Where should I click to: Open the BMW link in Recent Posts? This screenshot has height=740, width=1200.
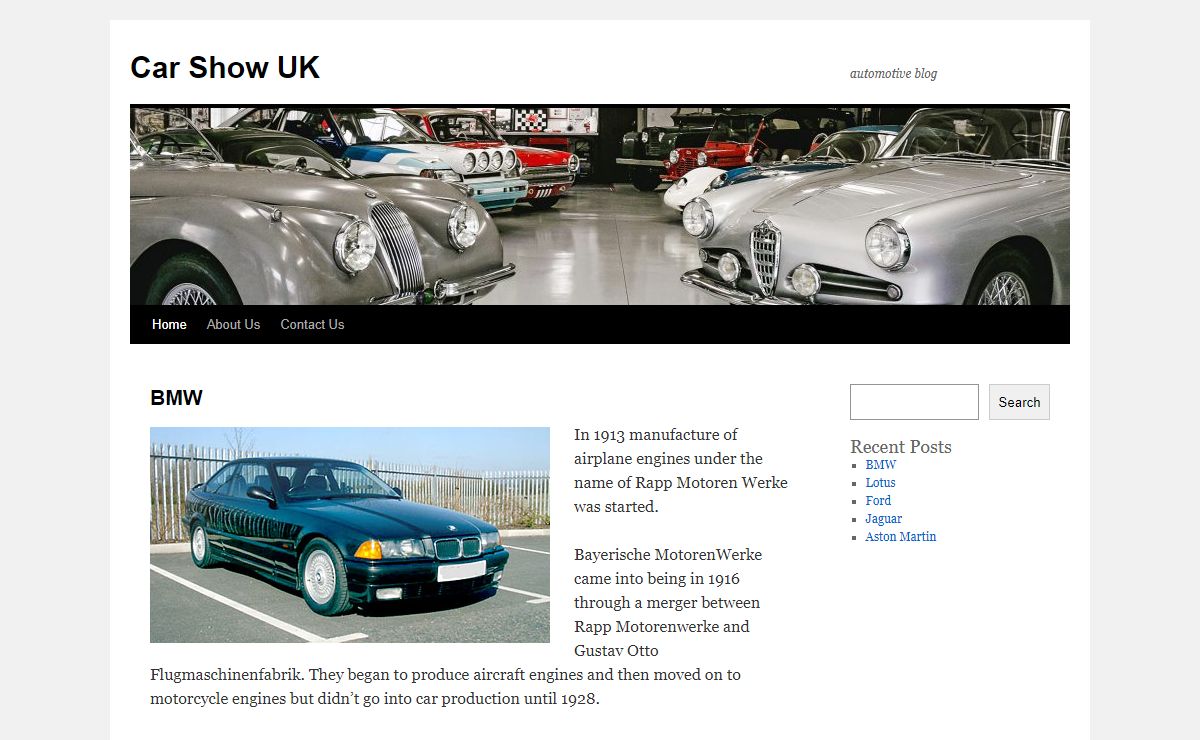click(881, 465)
